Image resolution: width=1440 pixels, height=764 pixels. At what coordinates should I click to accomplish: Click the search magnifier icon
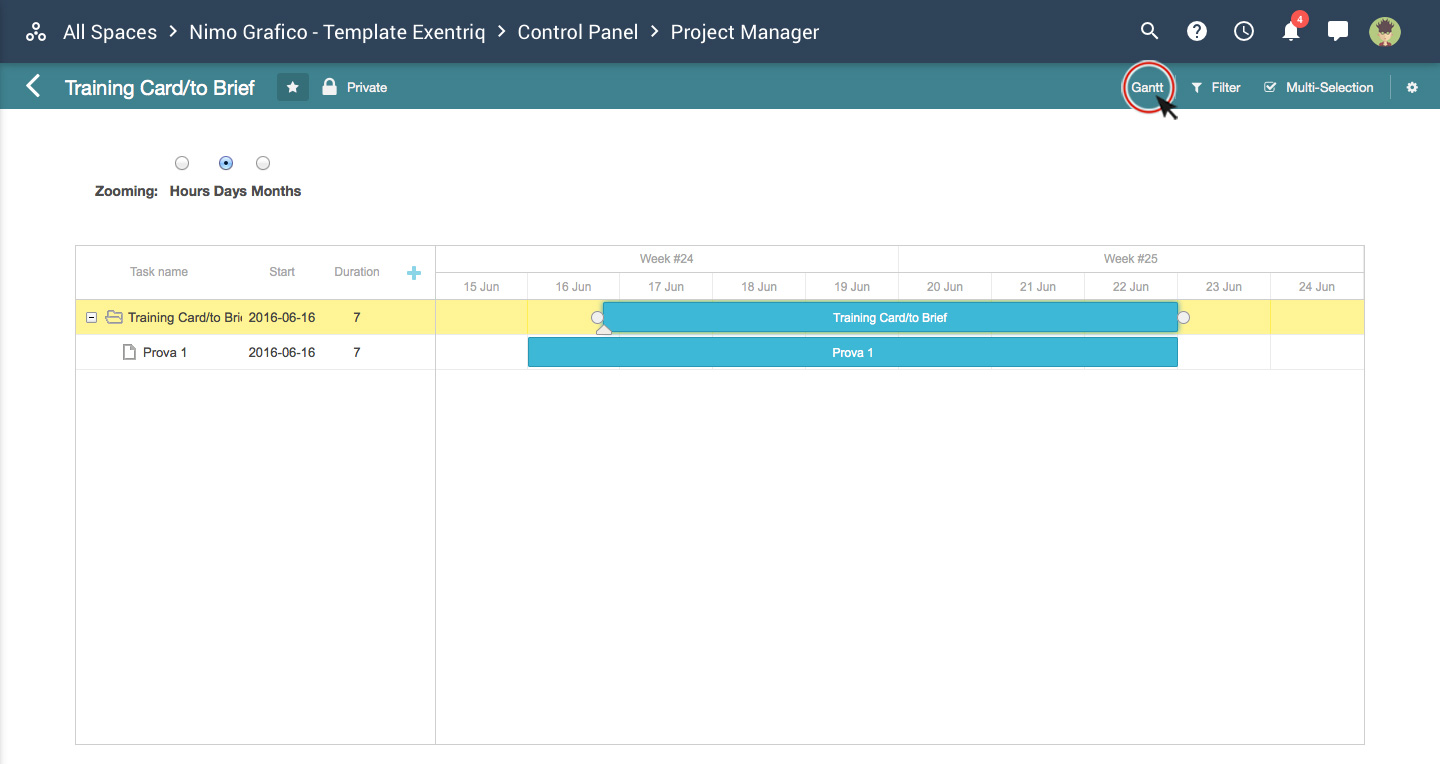click(1149, 31)
